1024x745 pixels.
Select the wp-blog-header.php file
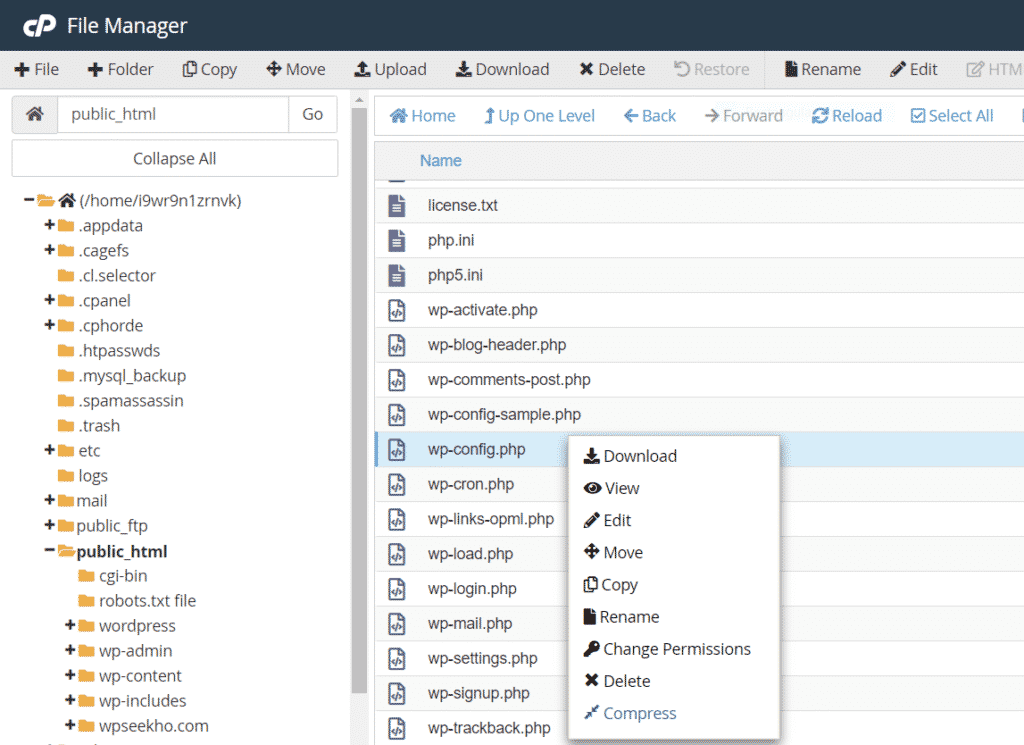pos(497,345)
